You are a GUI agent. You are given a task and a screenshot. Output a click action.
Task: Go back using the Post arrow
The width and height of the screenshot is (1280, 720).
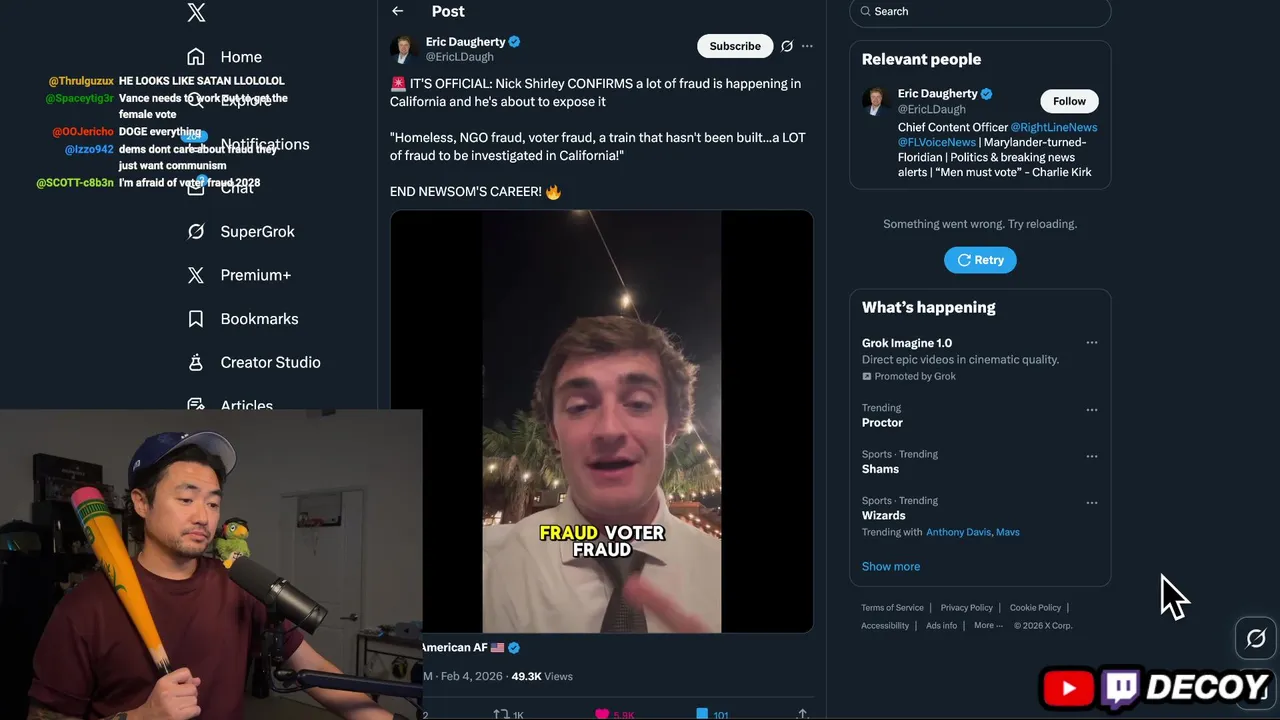(398, 11)
